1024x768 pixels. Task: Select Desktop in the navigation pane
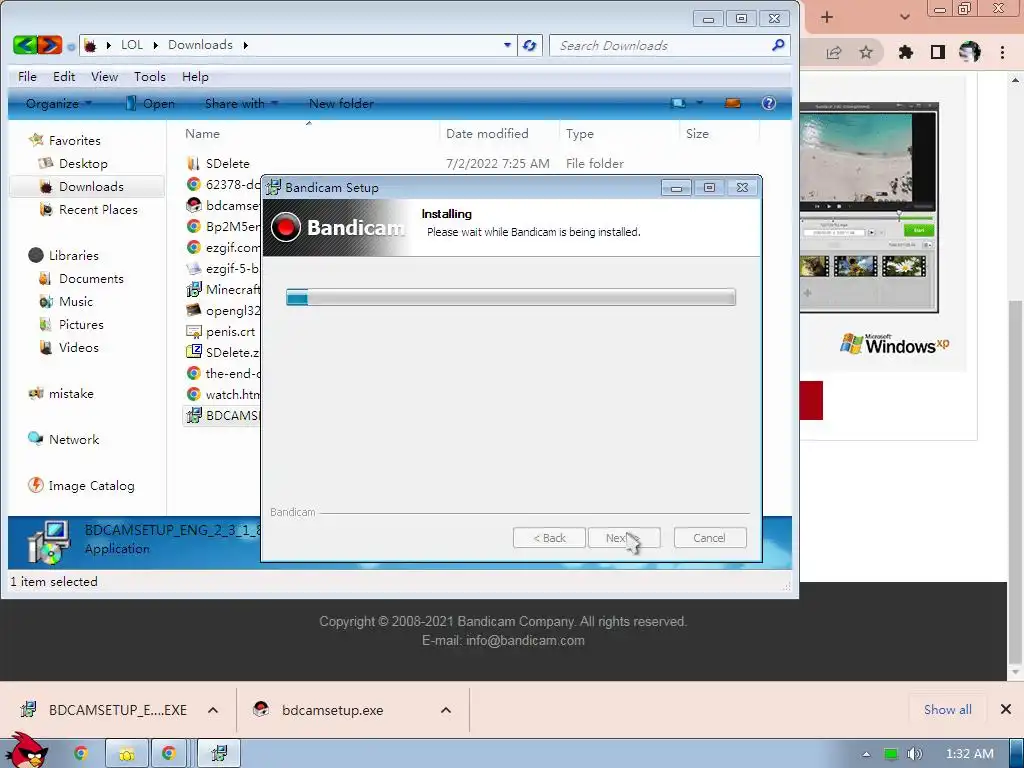coord(83,163)
